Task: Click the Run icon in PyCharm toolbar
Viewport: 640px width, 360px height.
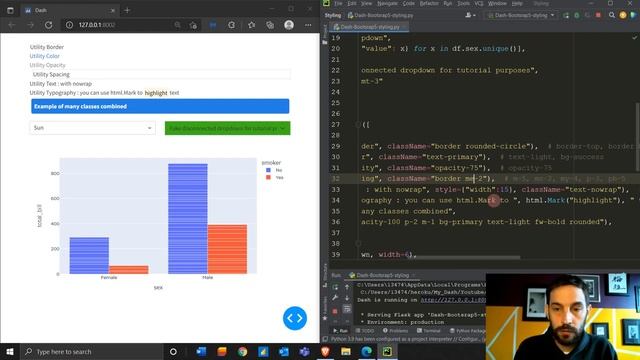Action: (566, 15)
